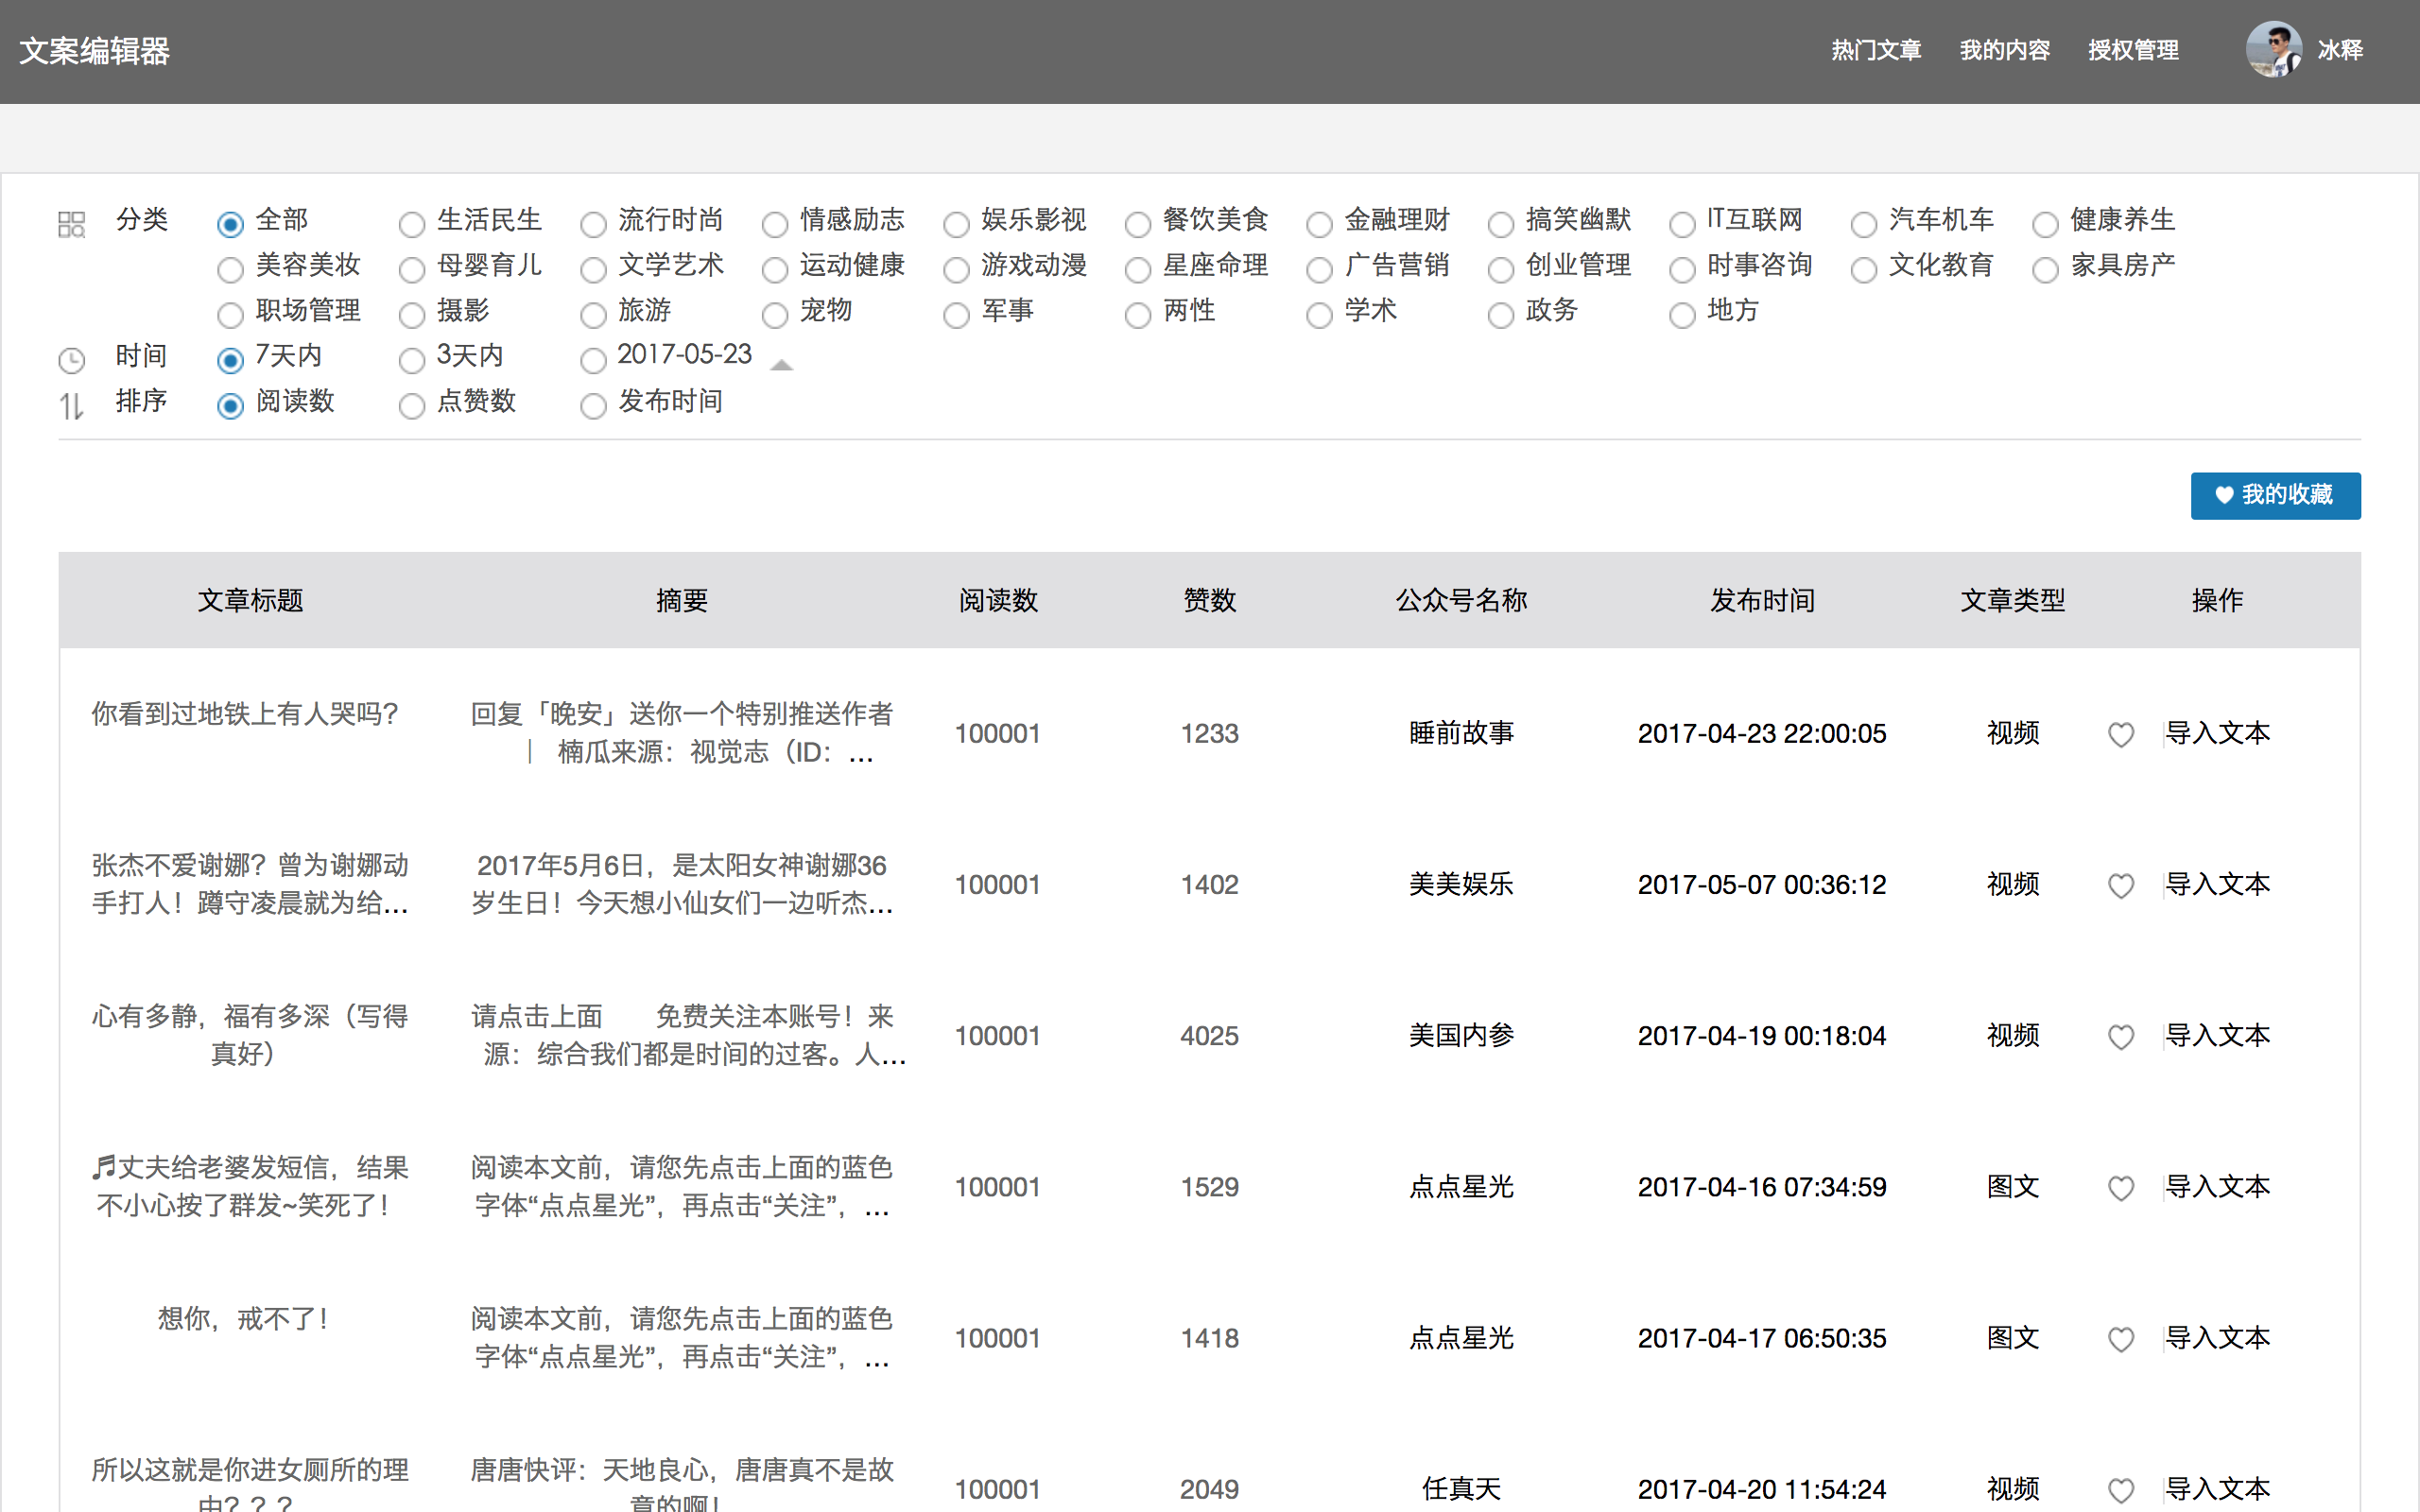The image size is (2420, 1512).
Task: Favorite the 美国内参 article via heart
Action: pos(2120,1037)
